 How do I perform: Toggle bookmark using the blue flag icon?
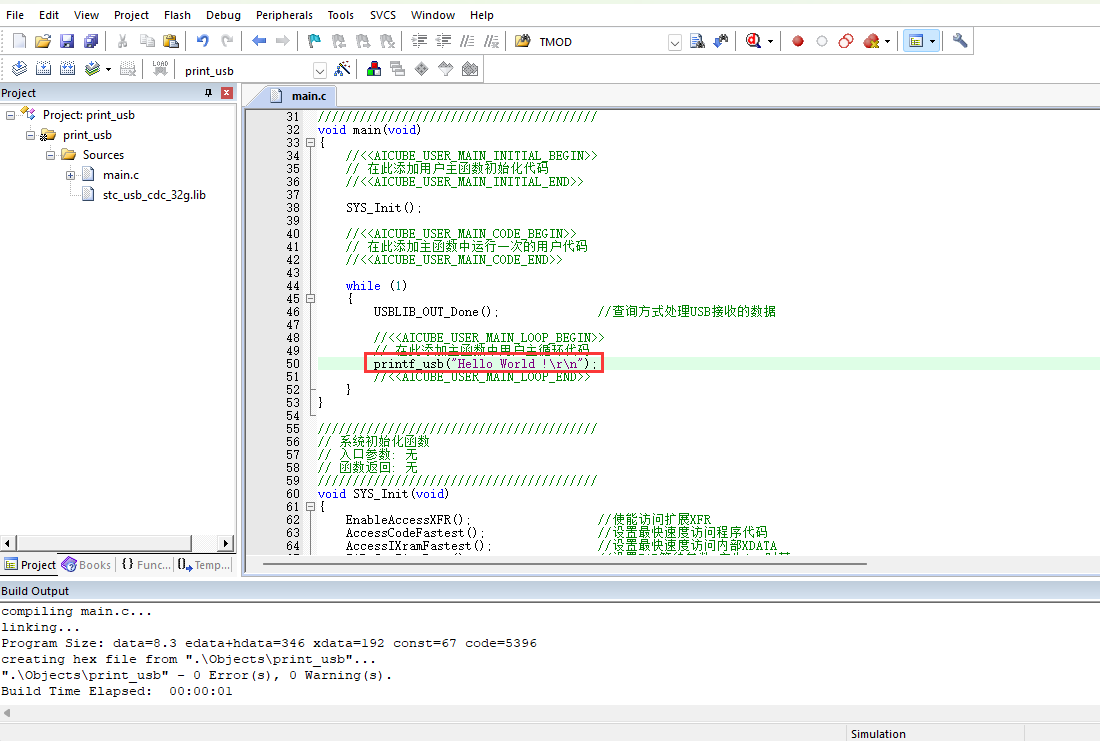pyautogui.click(x=314, y=41)
